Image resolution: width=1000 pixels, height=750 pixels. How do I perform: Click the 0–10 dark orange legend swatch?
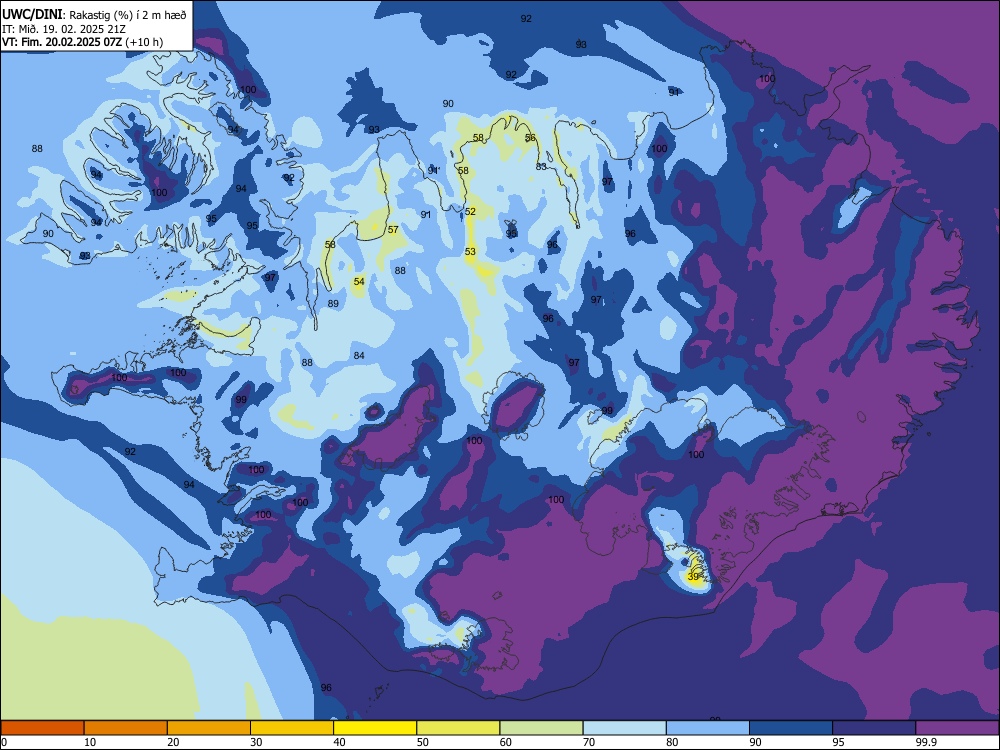42,728
